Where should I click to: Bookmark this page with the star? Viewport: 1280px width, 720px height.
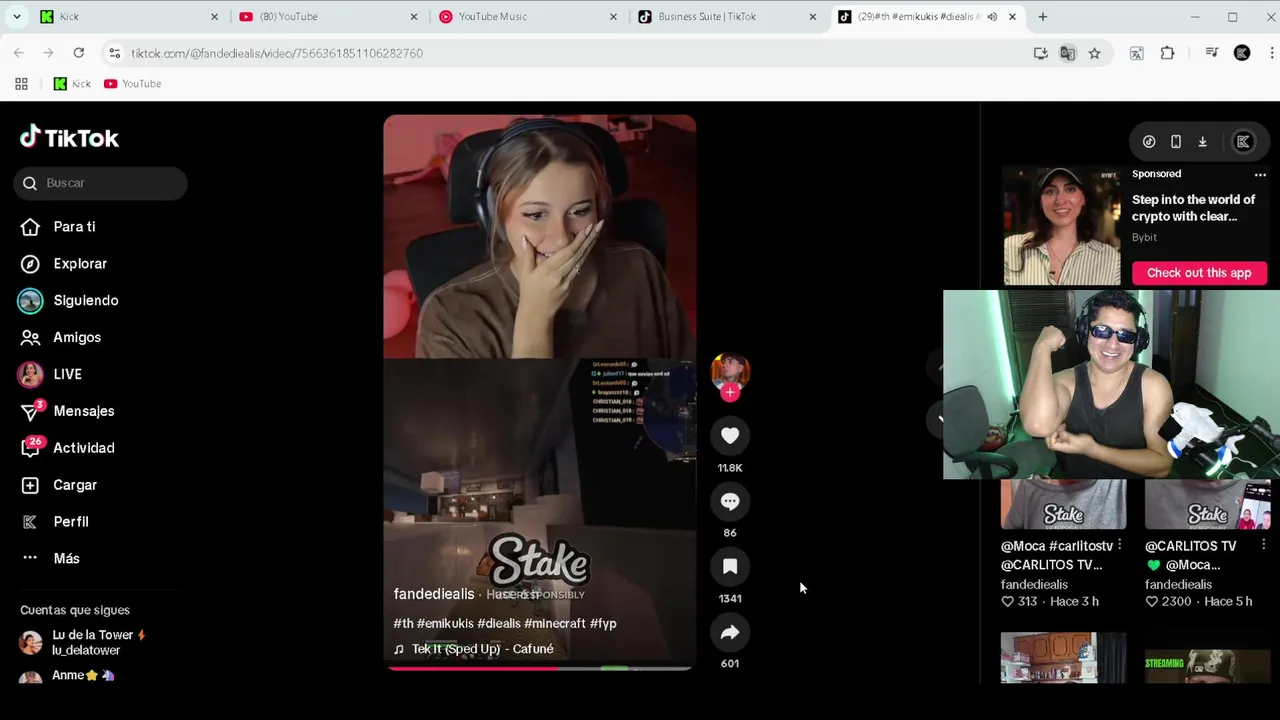[x=1095, y=53]
